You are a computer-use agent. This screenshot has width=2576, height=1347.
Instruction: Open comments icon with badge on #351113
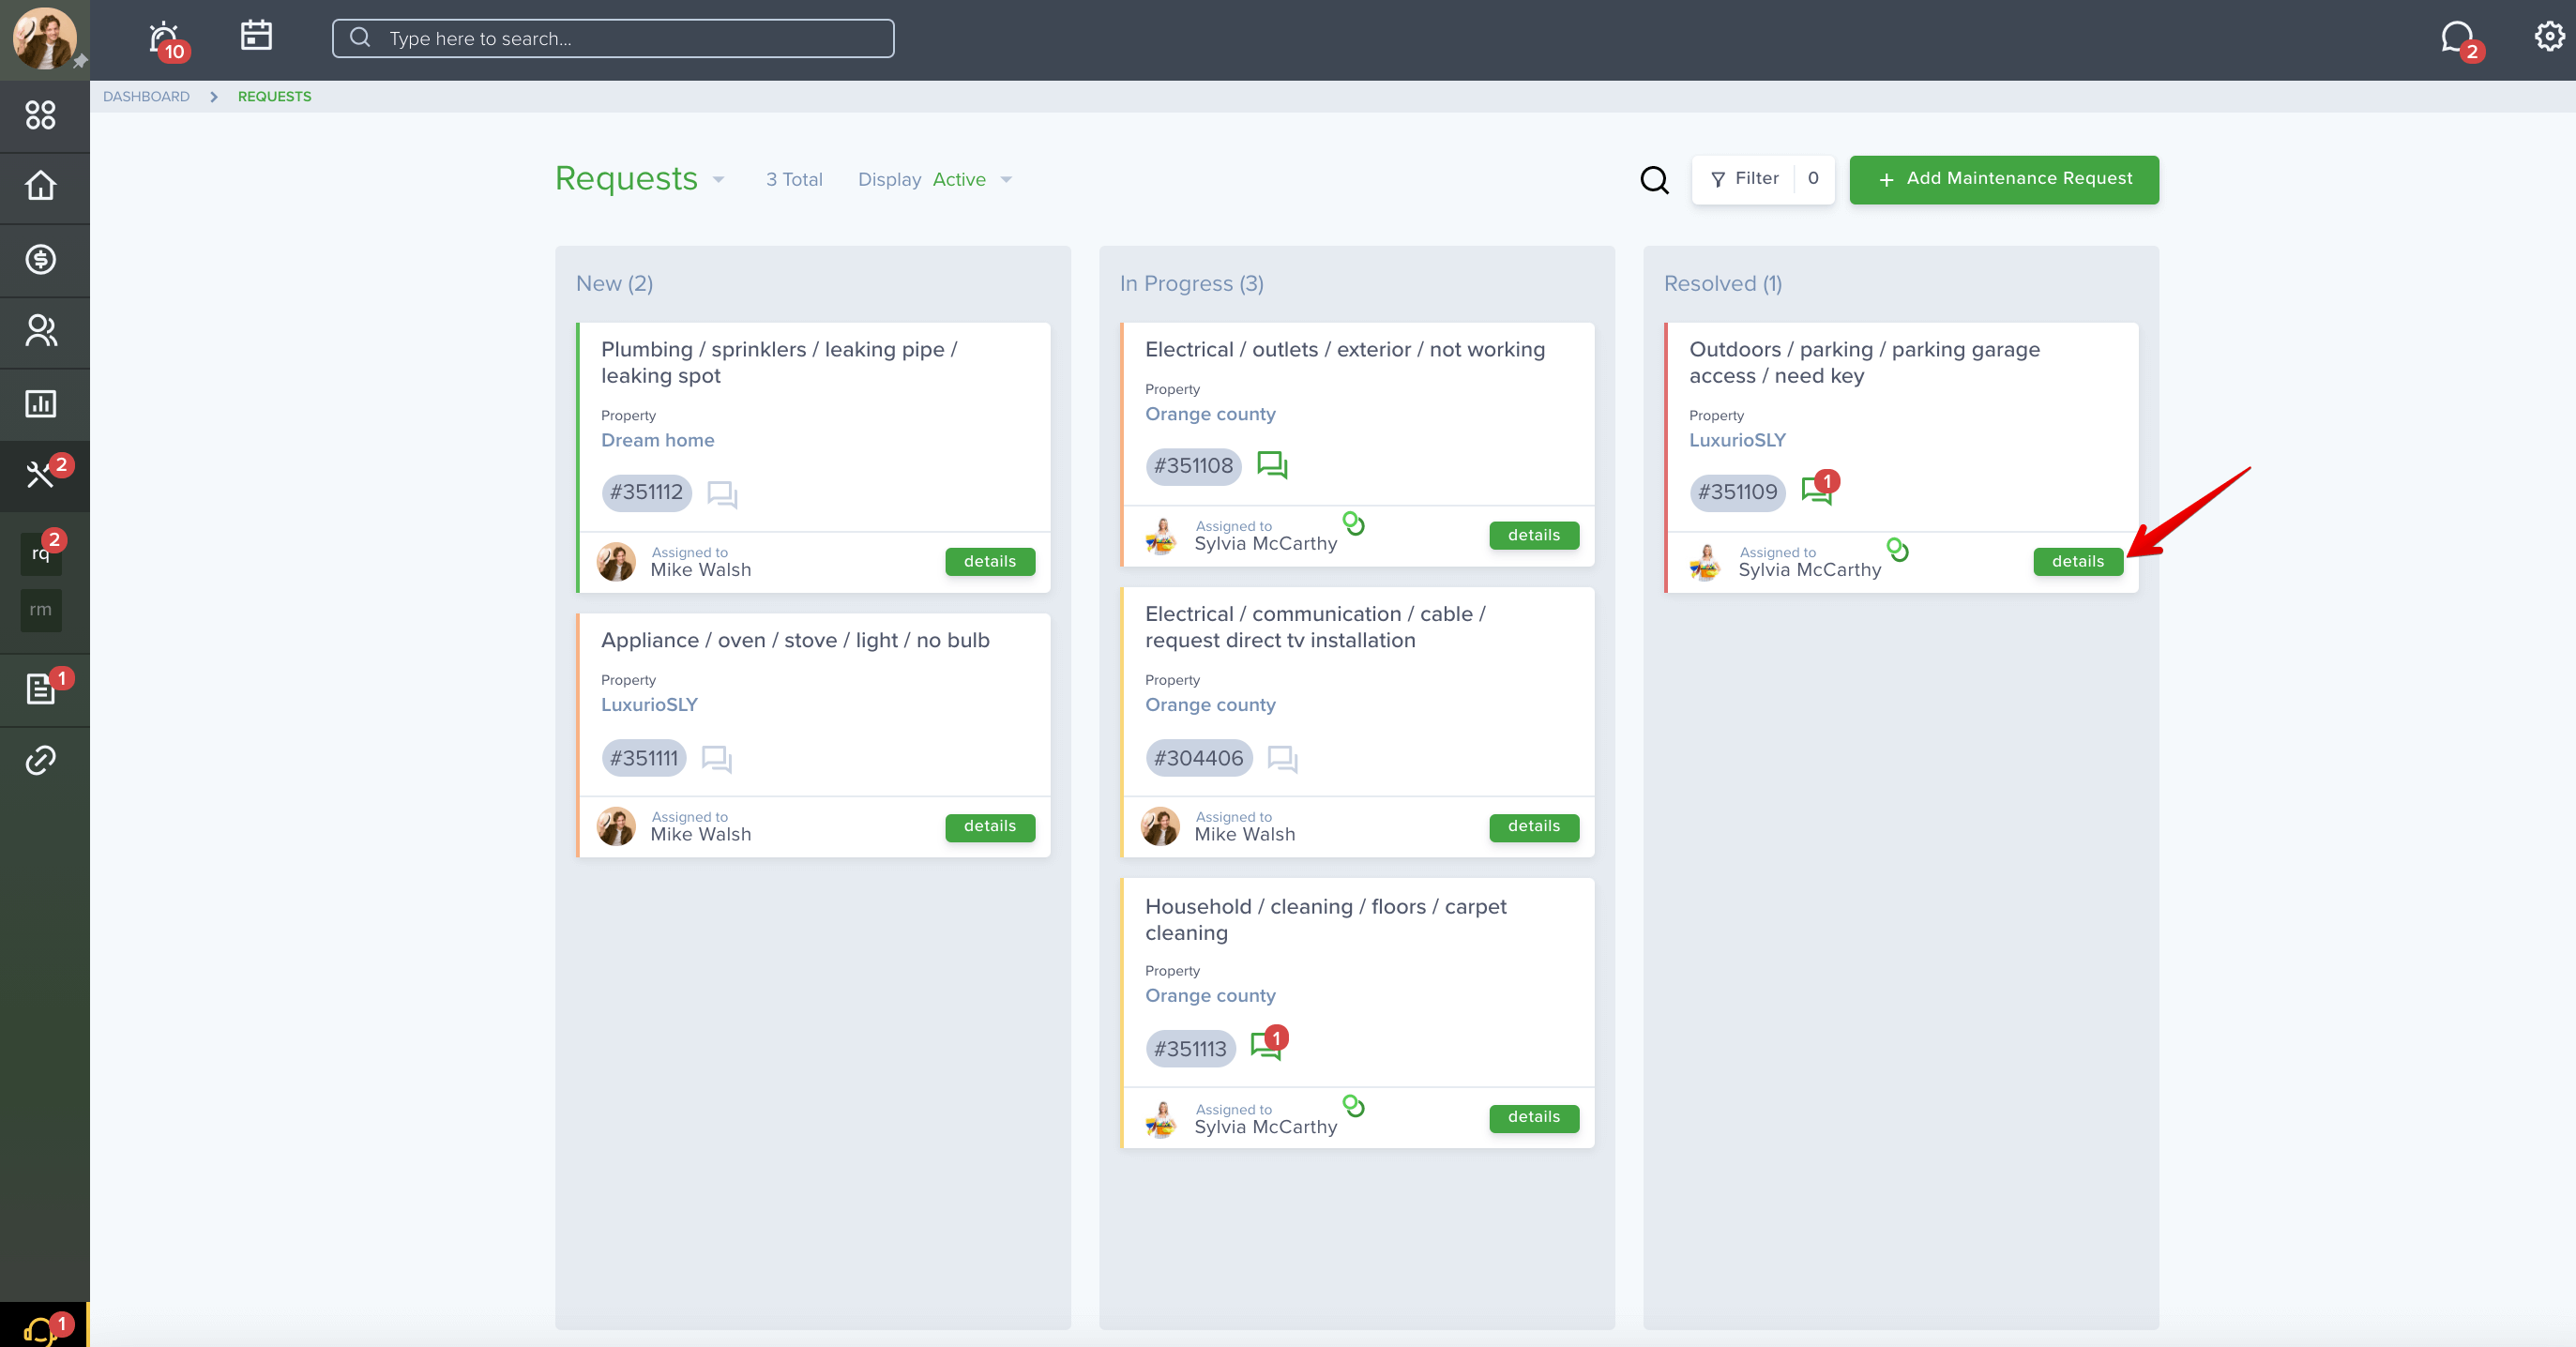point(1268,1044)
